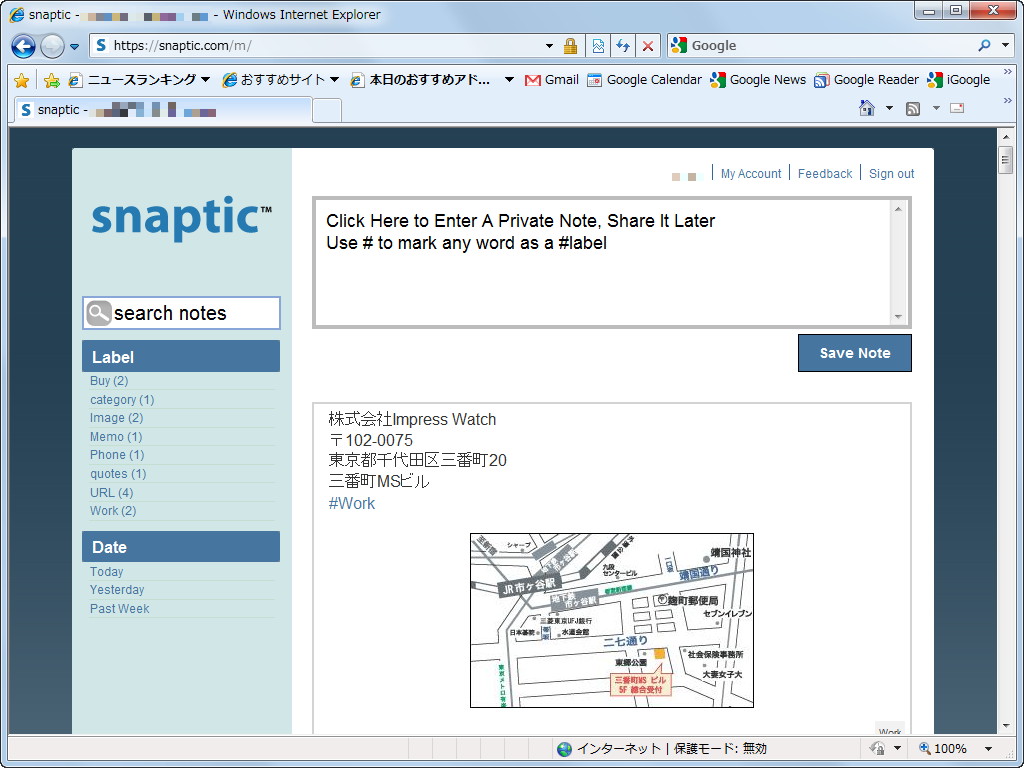Open the 本日のおすすめアド favorite
Image resolution: width=1024 pixels, height=768 pixels.
(x=421, y=80)
